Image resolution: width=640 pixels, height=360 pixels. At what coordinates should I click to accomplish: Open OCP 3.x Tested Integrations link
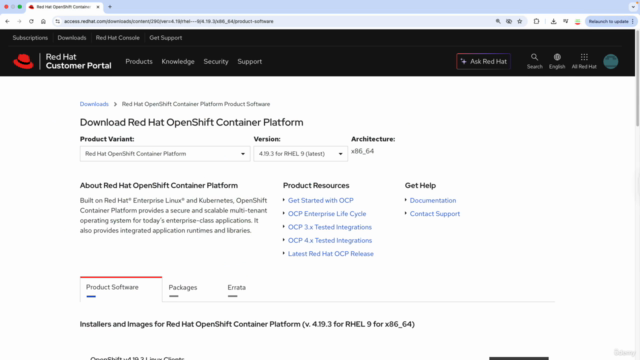tap(330, 227)
